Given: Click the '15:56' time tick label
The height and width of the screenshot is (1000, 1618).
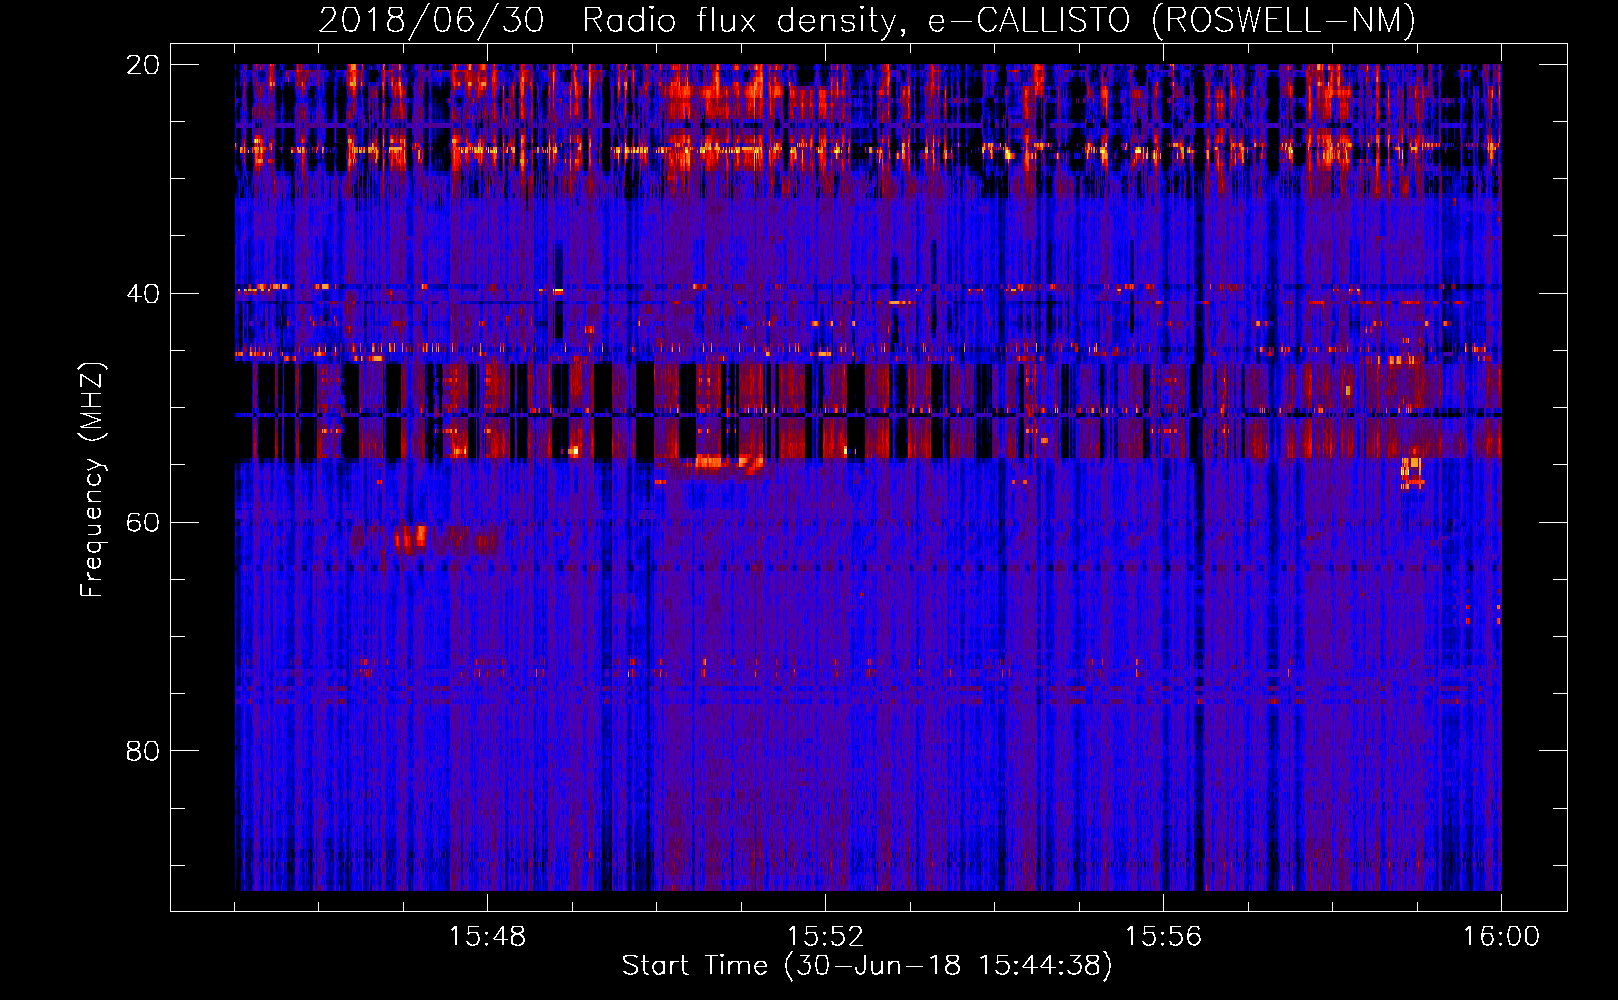Looking at the screenshot, I should pyautogui.click(x=1163, y=937).
